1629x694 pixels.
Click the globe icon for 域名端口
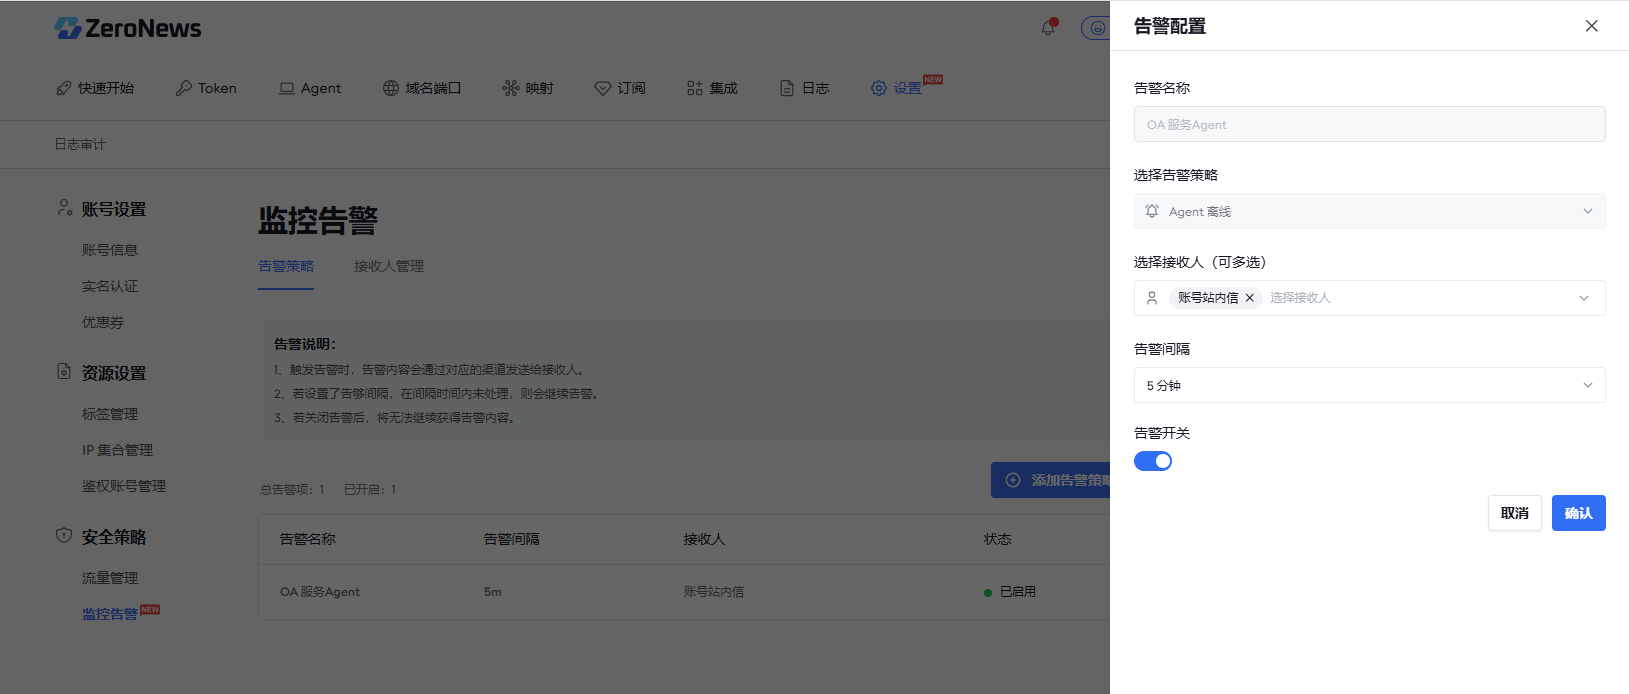pyautogui.click(x=391, y=88)
